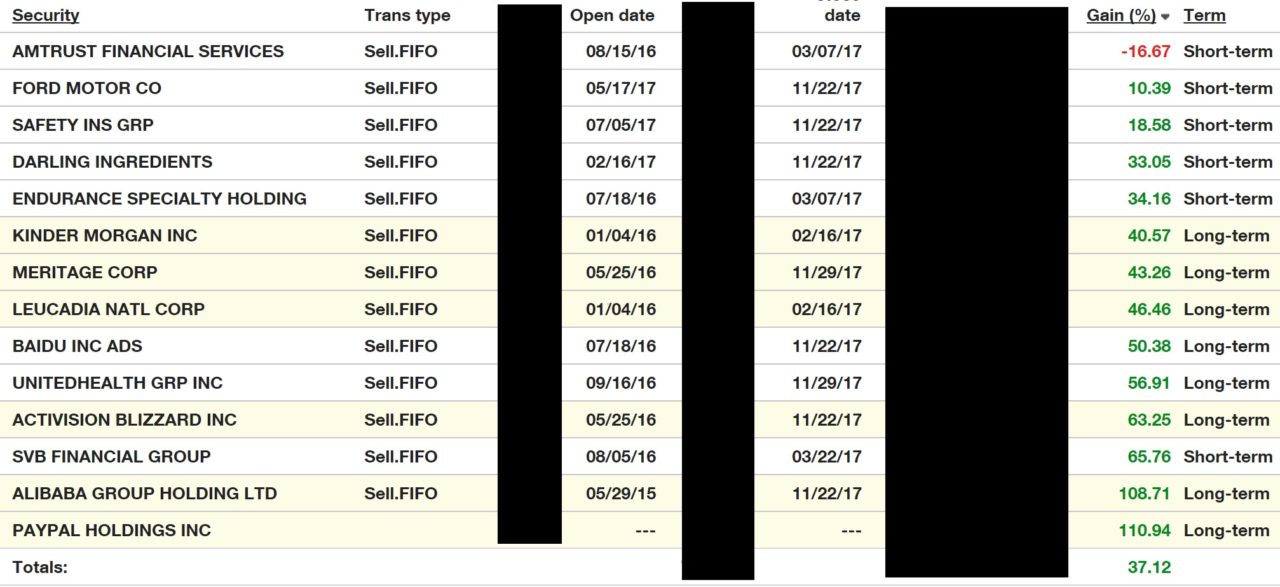
Task: Click the Trans type column header
Action: pos(407,16)
